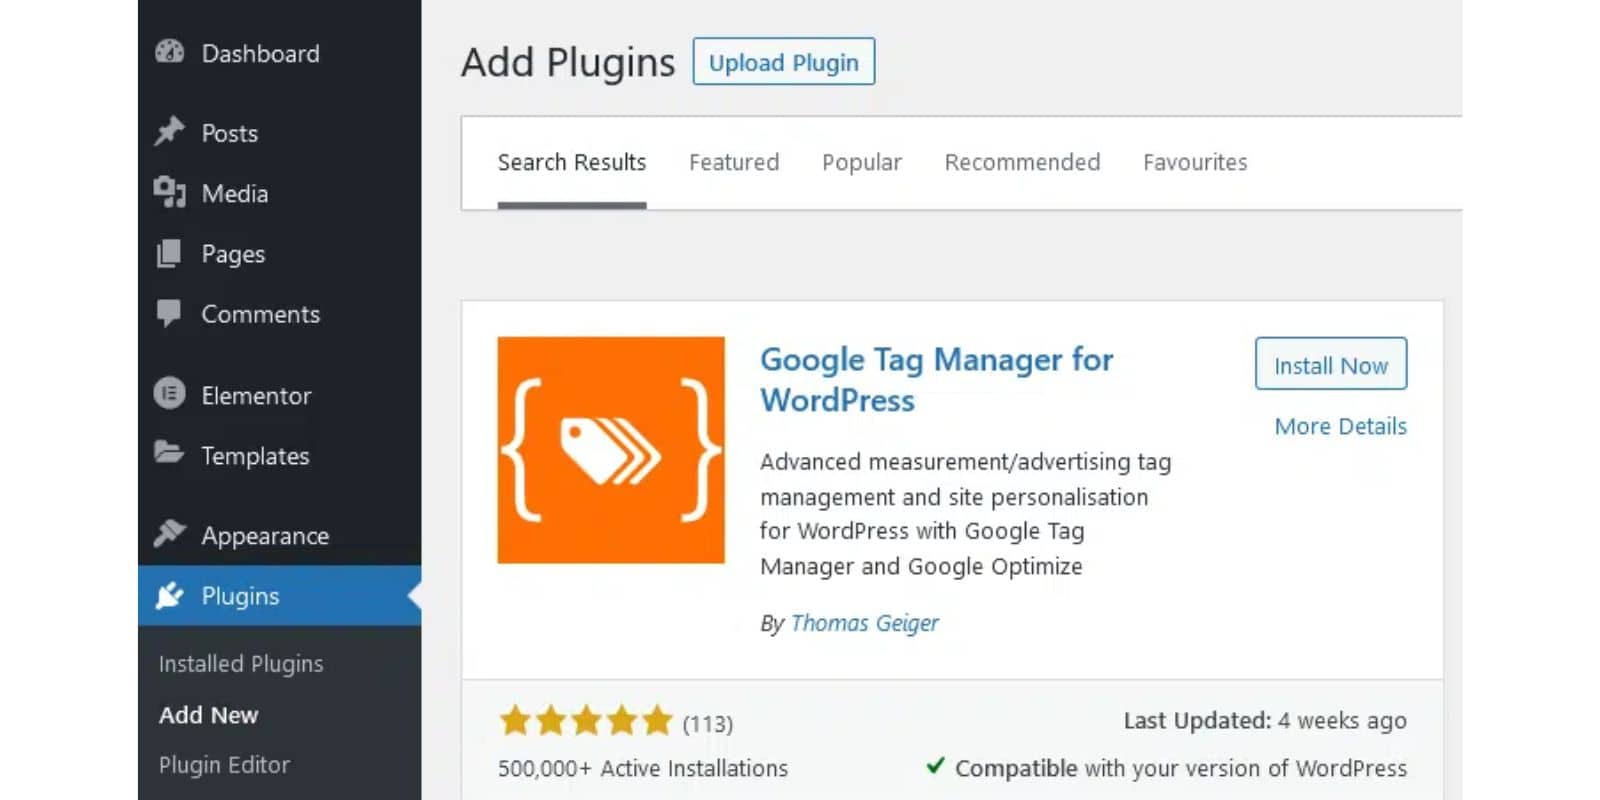The image size is (1600, 800).
Task: Install Google Tag Manager with Install Now
Action: pyautogui.click(x=1330, y=364)
